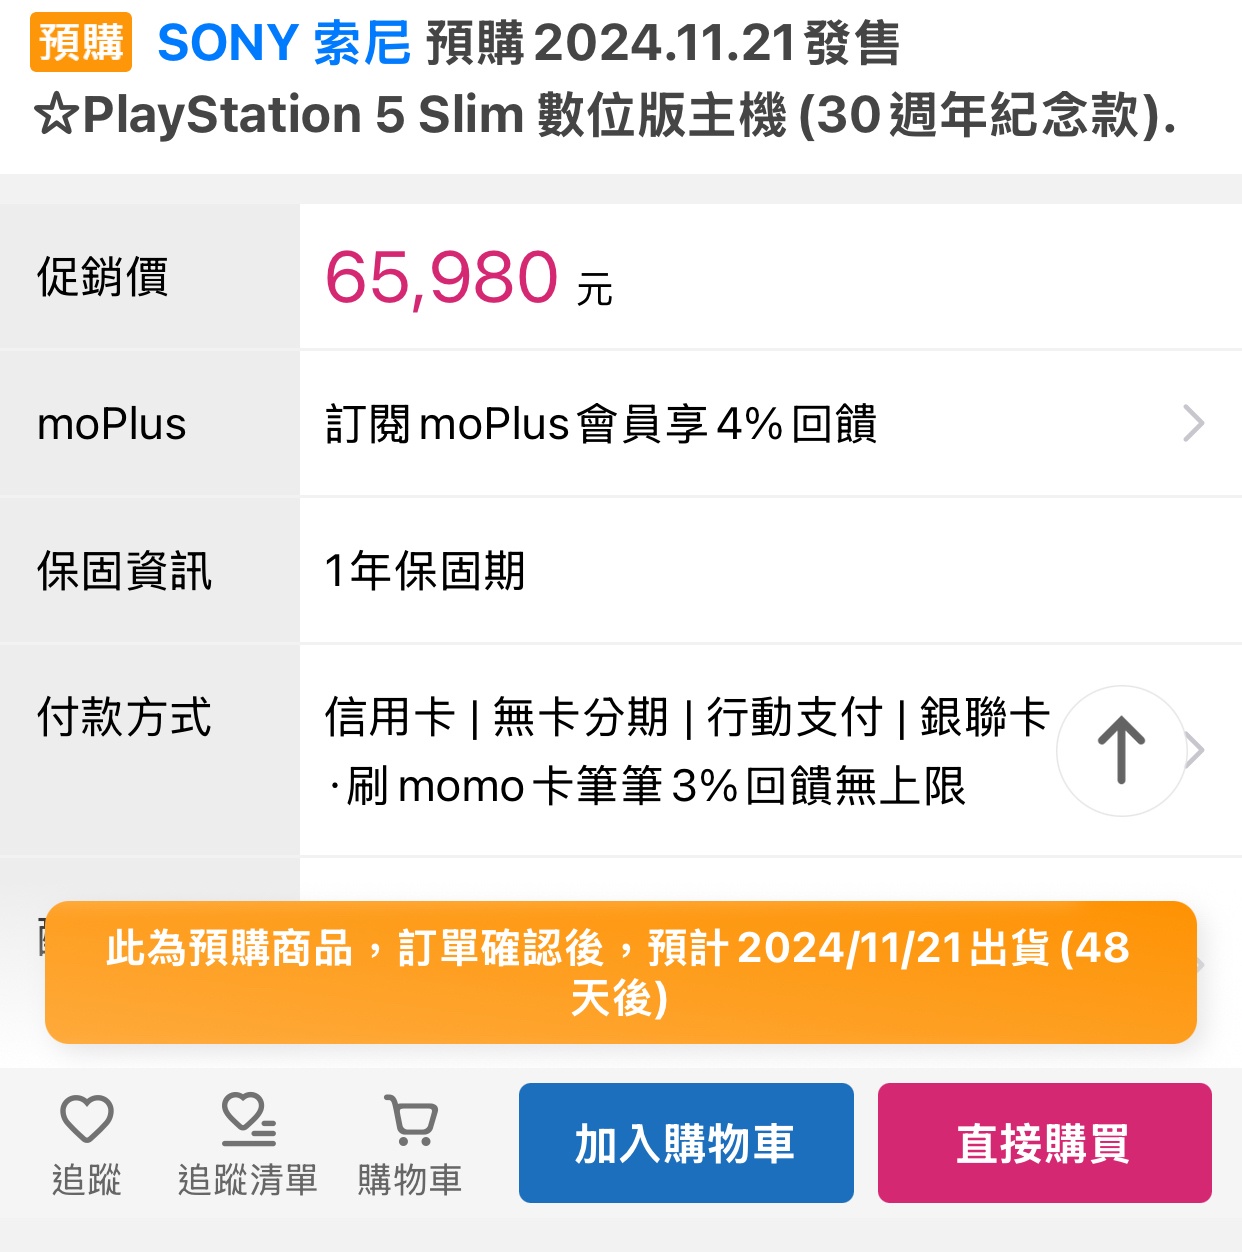Viewport: 1242px width, 1252px height.
Task: Tap the heart 追蹤 icon
Action: pyautogui.click(x=87, y=1144)
